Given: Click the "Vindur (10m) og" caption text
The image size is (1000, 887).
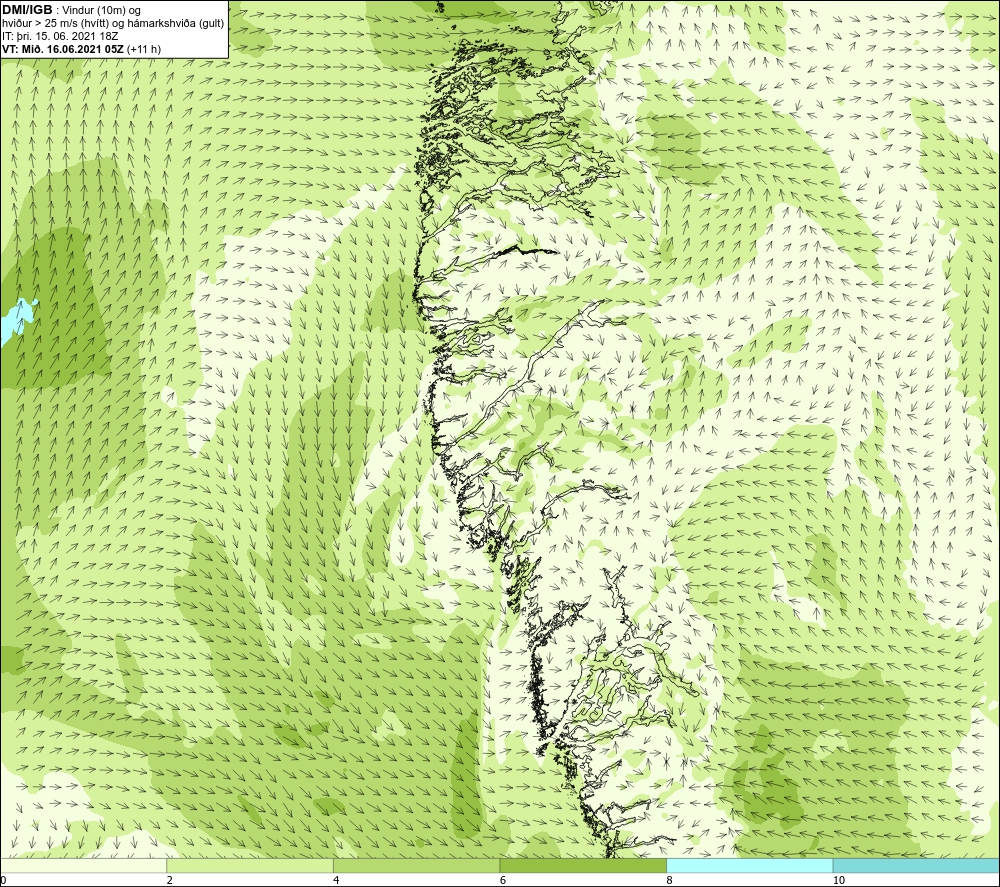Looking at the screenshot, I should point(101,11).
